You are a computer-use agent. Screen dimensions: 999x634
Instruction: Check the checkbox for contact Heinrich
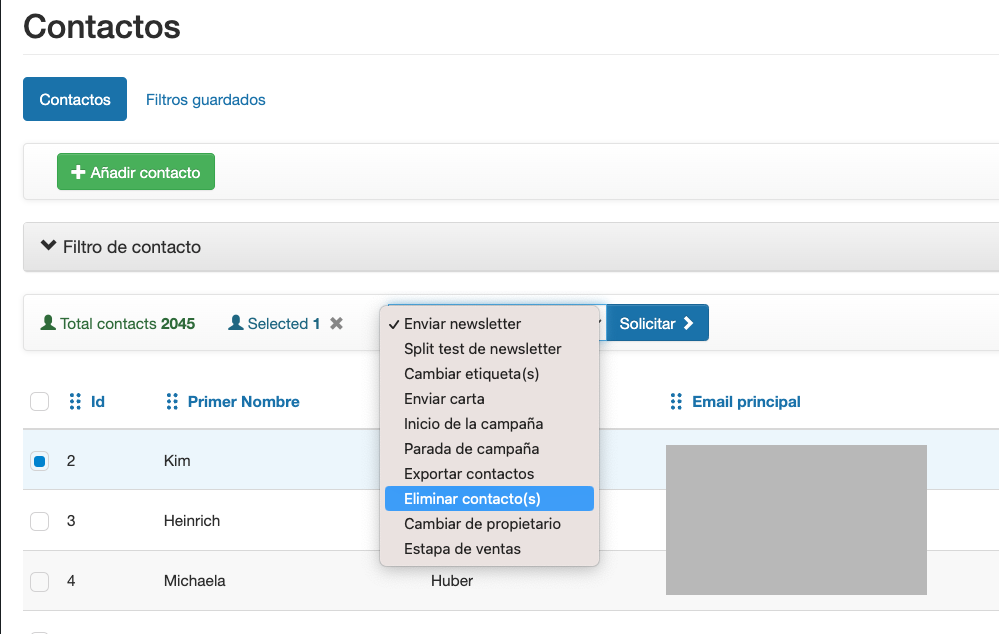[x=40, y=521]
